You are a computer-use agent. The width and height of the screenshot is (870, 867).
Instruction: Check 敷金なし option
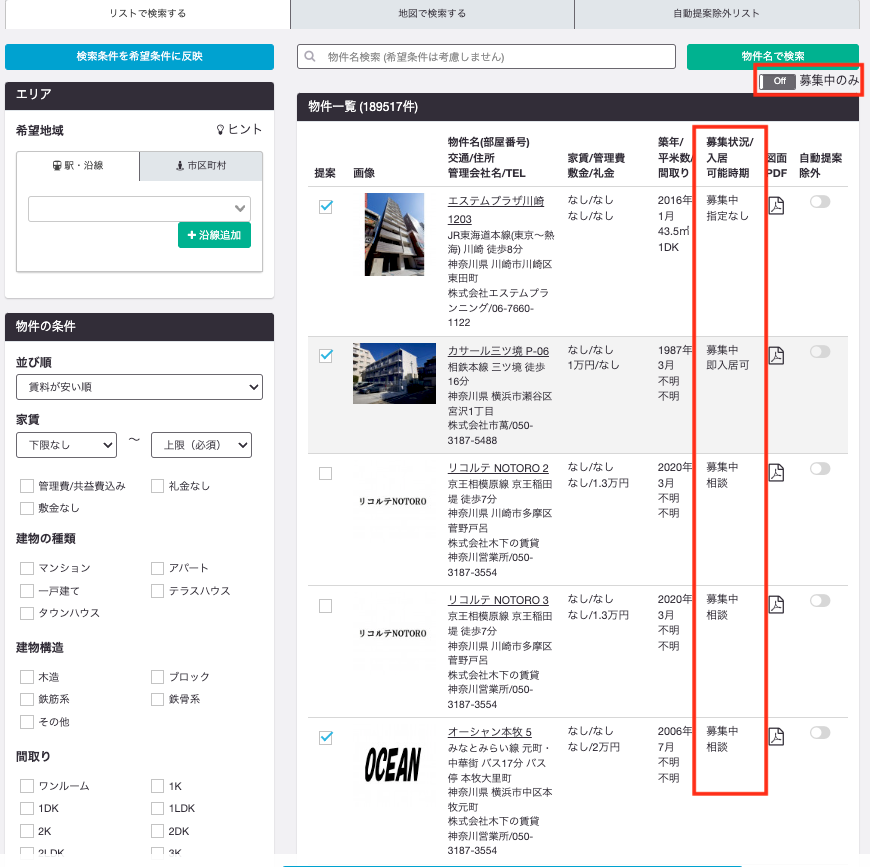27,508
